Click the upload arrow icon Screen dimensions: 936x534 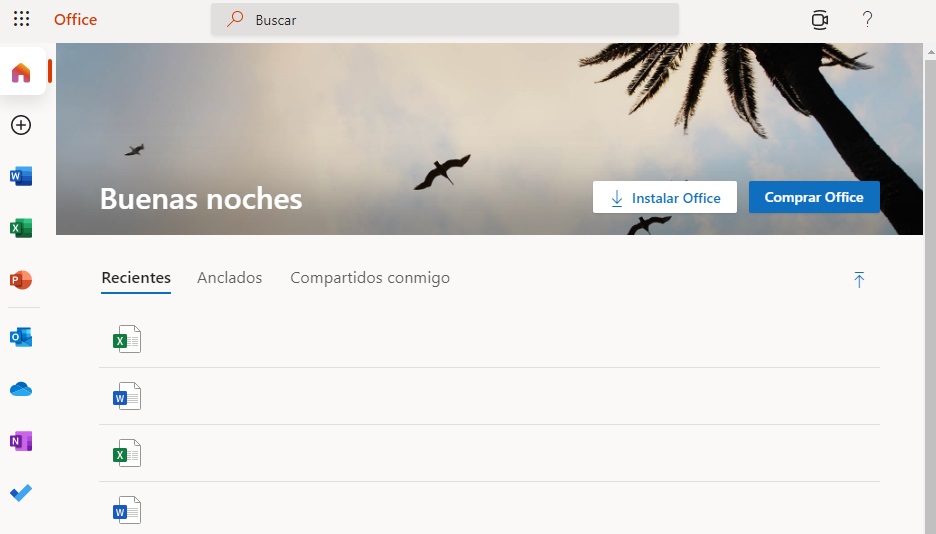coord(859,280)
